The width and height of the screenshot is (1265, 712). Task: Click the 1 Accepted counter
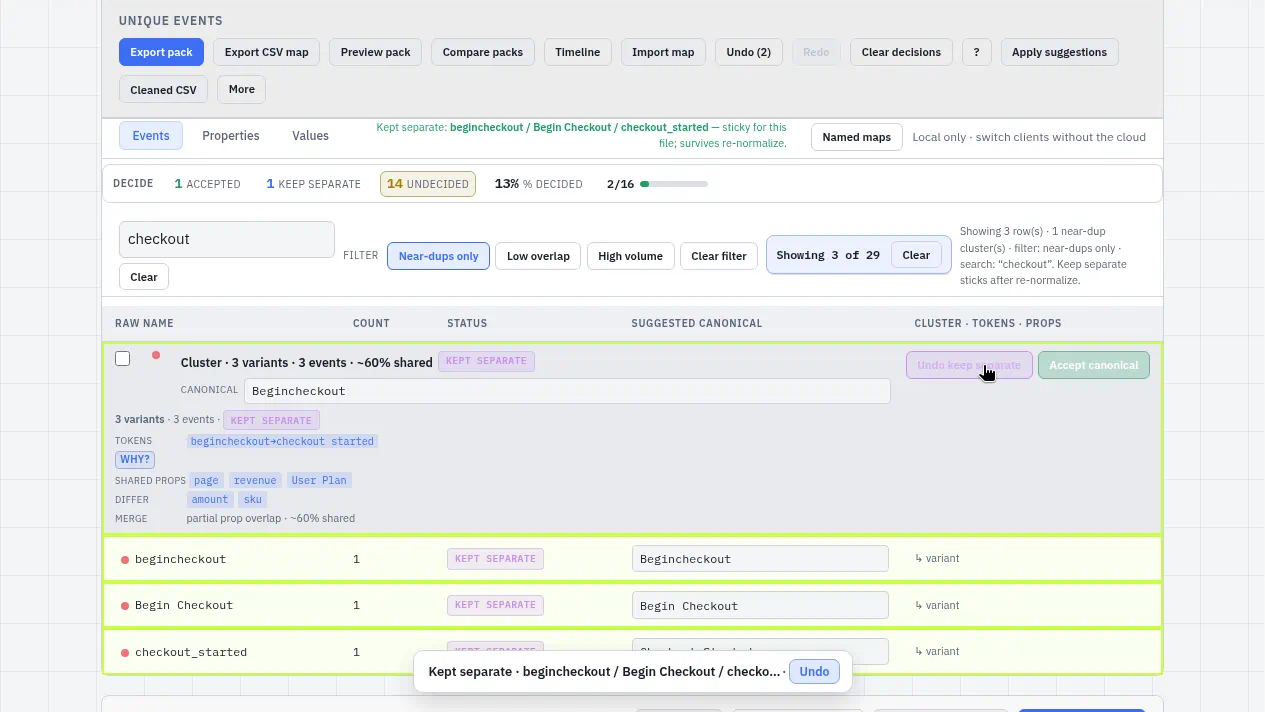click(x=207, y=184)
